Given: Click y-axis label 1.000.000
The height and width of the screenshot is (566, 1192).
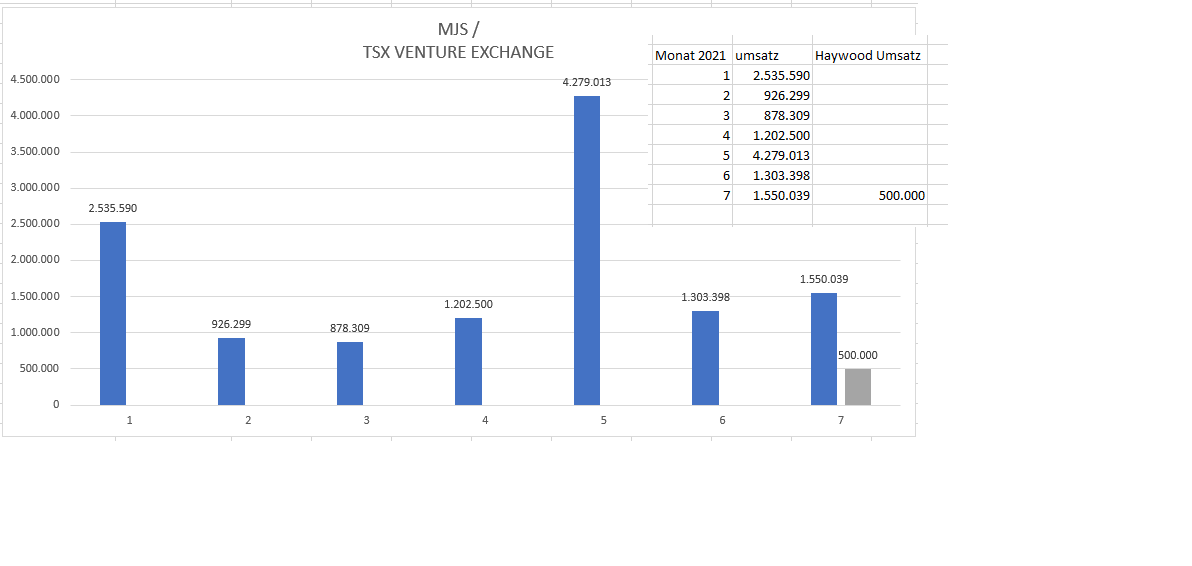Looking at the screenshot, I should (x=35, y=333).
